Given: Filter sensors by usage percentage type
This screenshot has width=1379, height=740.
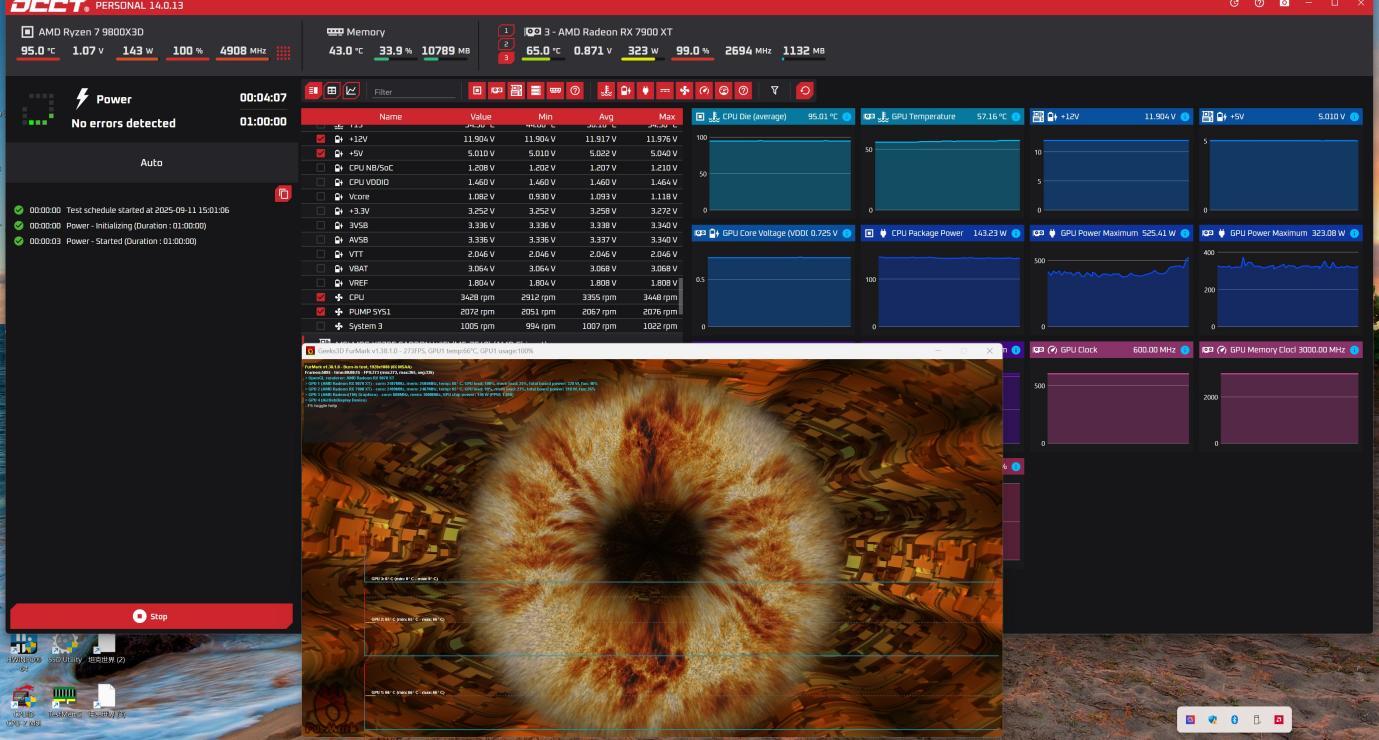Looking at the screenshot, I should click(723, 91).
